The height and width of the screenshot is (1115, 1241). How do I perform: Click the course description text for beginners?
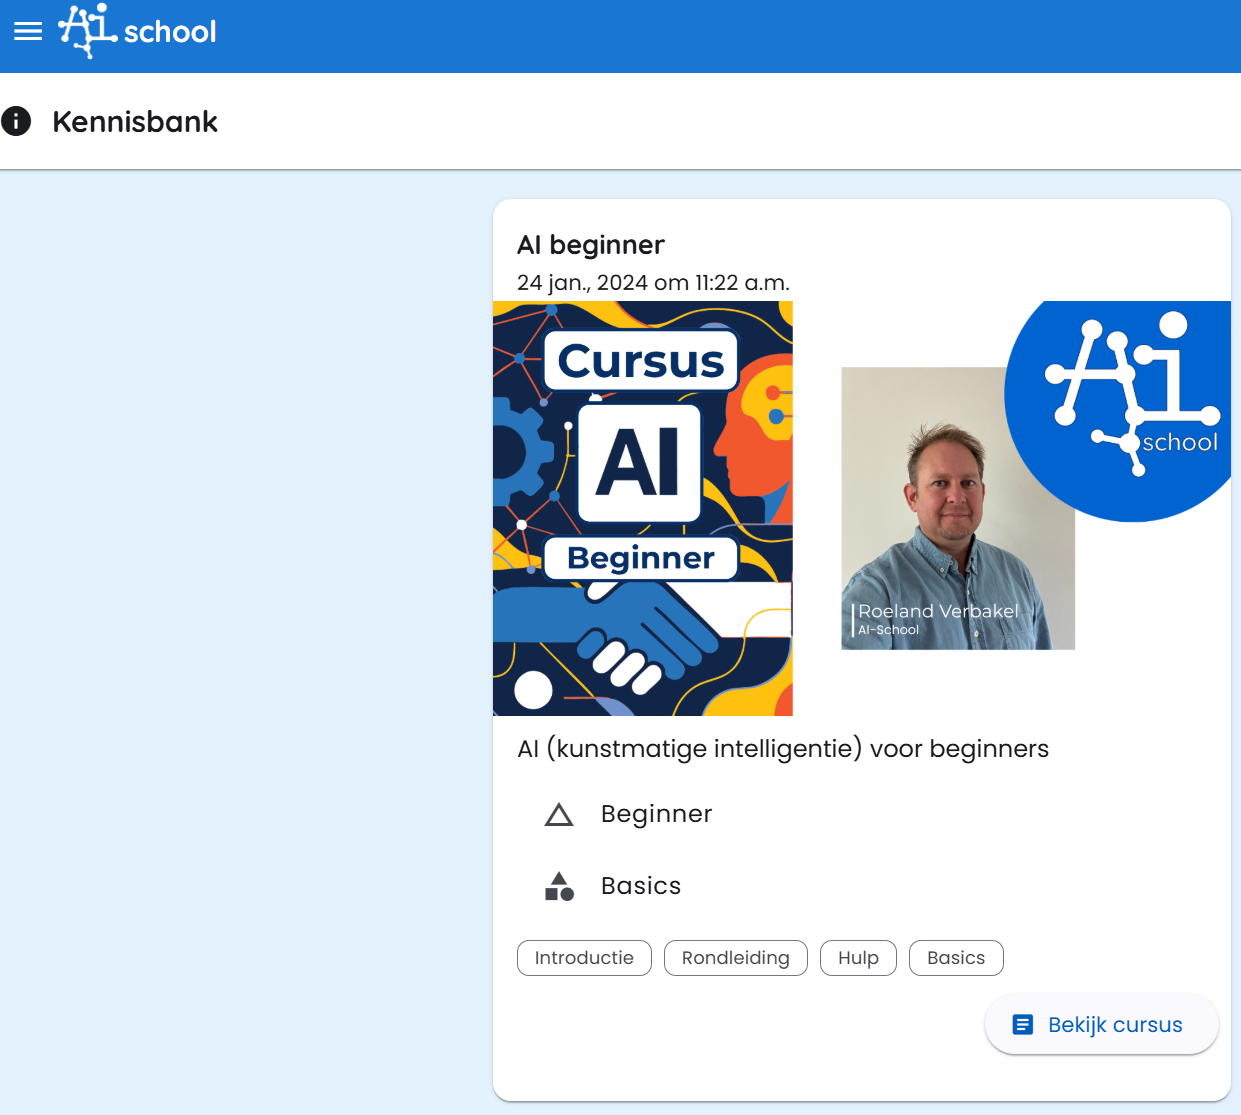[x=783, y=749]
